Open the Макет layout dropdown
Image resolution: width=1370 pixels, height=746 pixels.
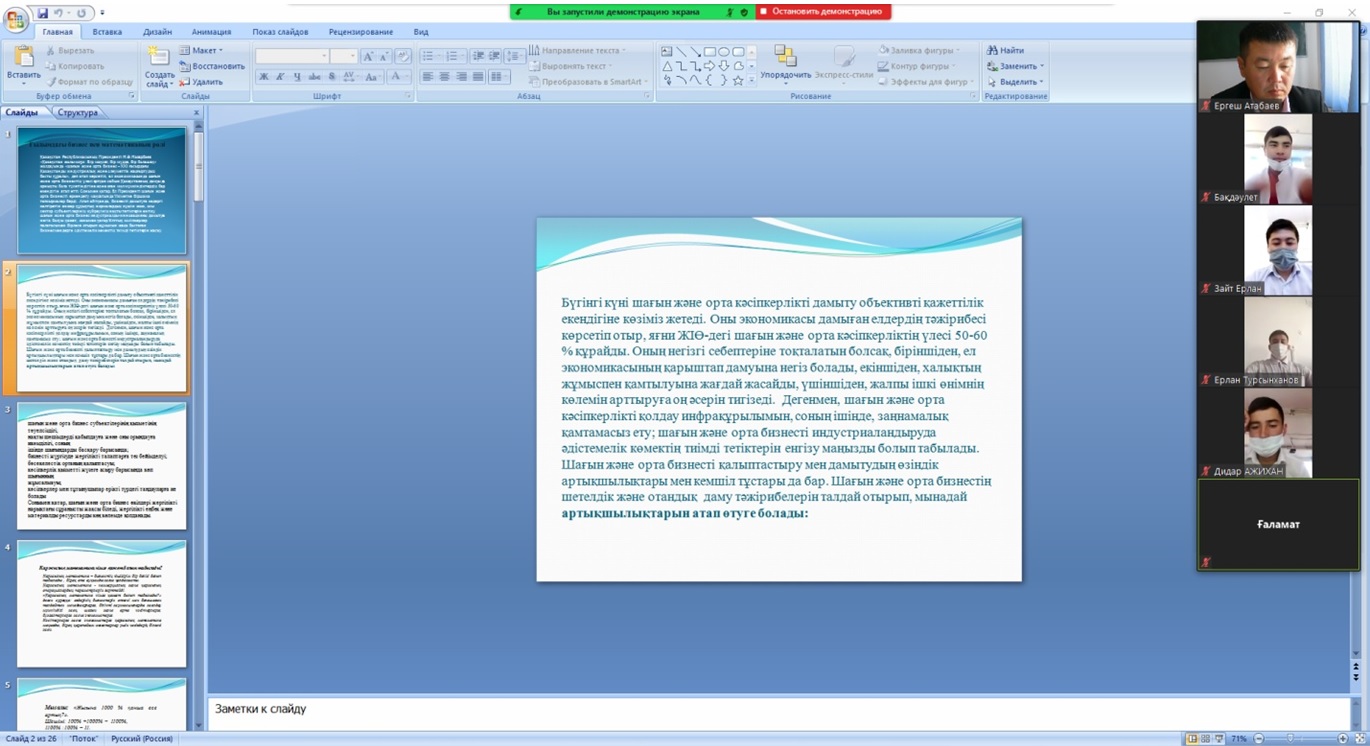click(201, 50)
